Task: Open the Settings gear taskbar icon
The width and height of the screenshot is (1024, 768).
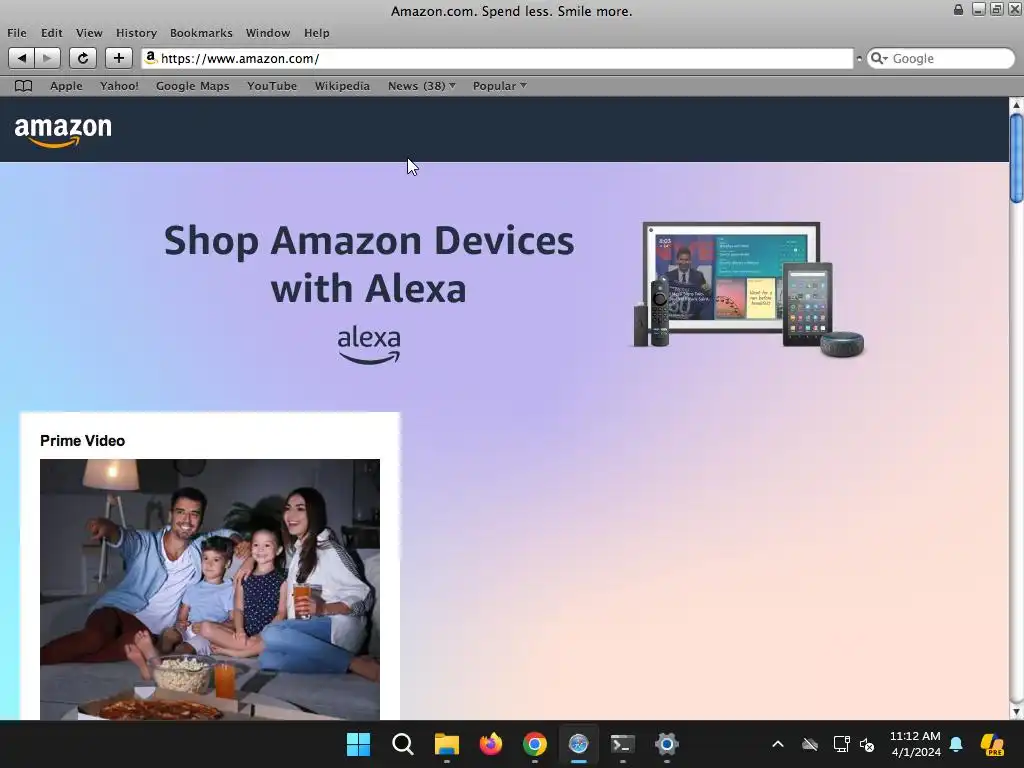Action: coord(666,744)
